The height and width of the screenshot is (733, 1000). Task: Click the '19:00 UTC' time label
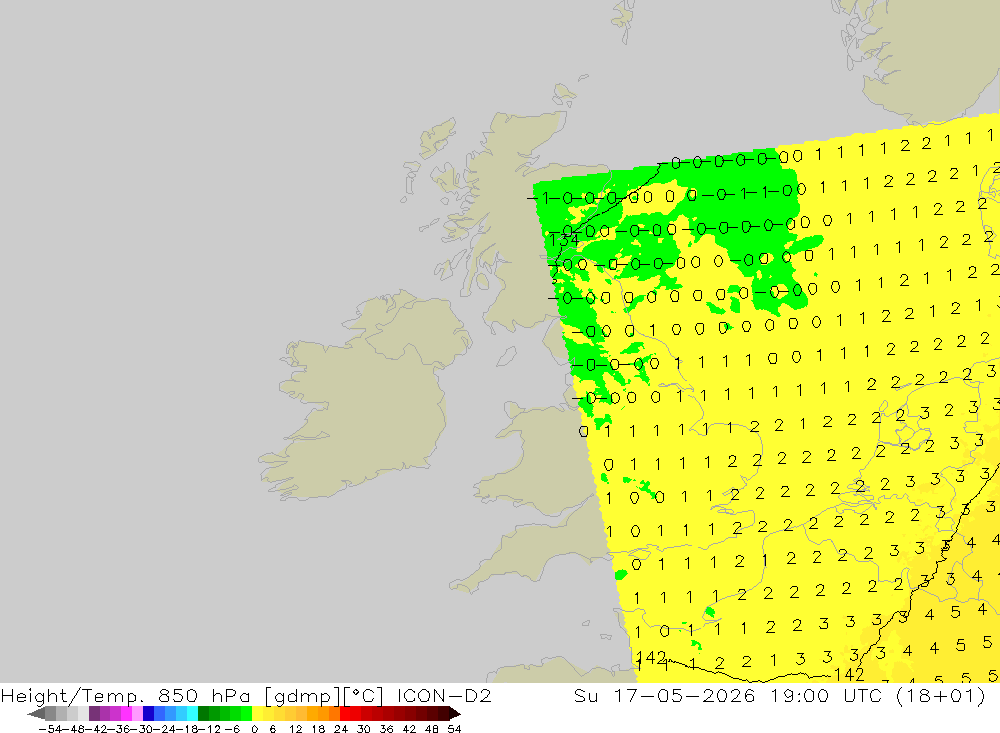point(828,695)
